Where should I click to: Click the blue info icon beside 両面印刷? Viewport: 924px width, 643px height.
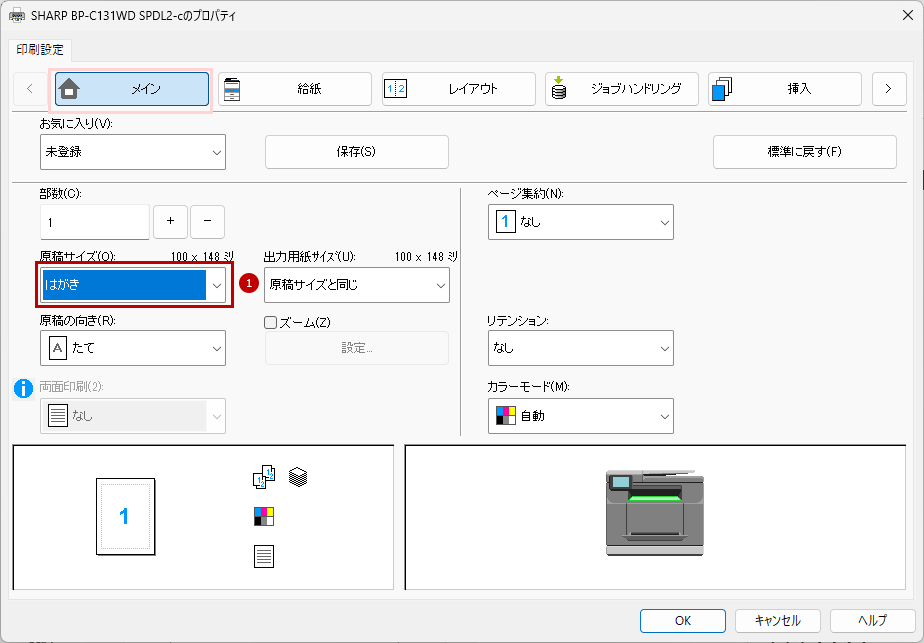coord(24,389)
